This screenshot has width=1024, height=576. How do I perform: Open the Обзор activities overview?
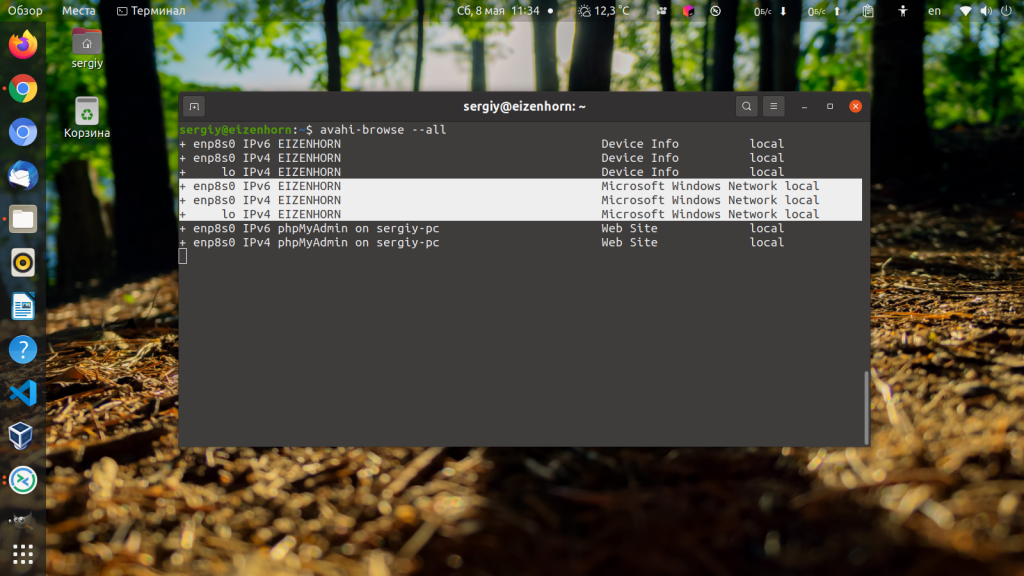25,10
